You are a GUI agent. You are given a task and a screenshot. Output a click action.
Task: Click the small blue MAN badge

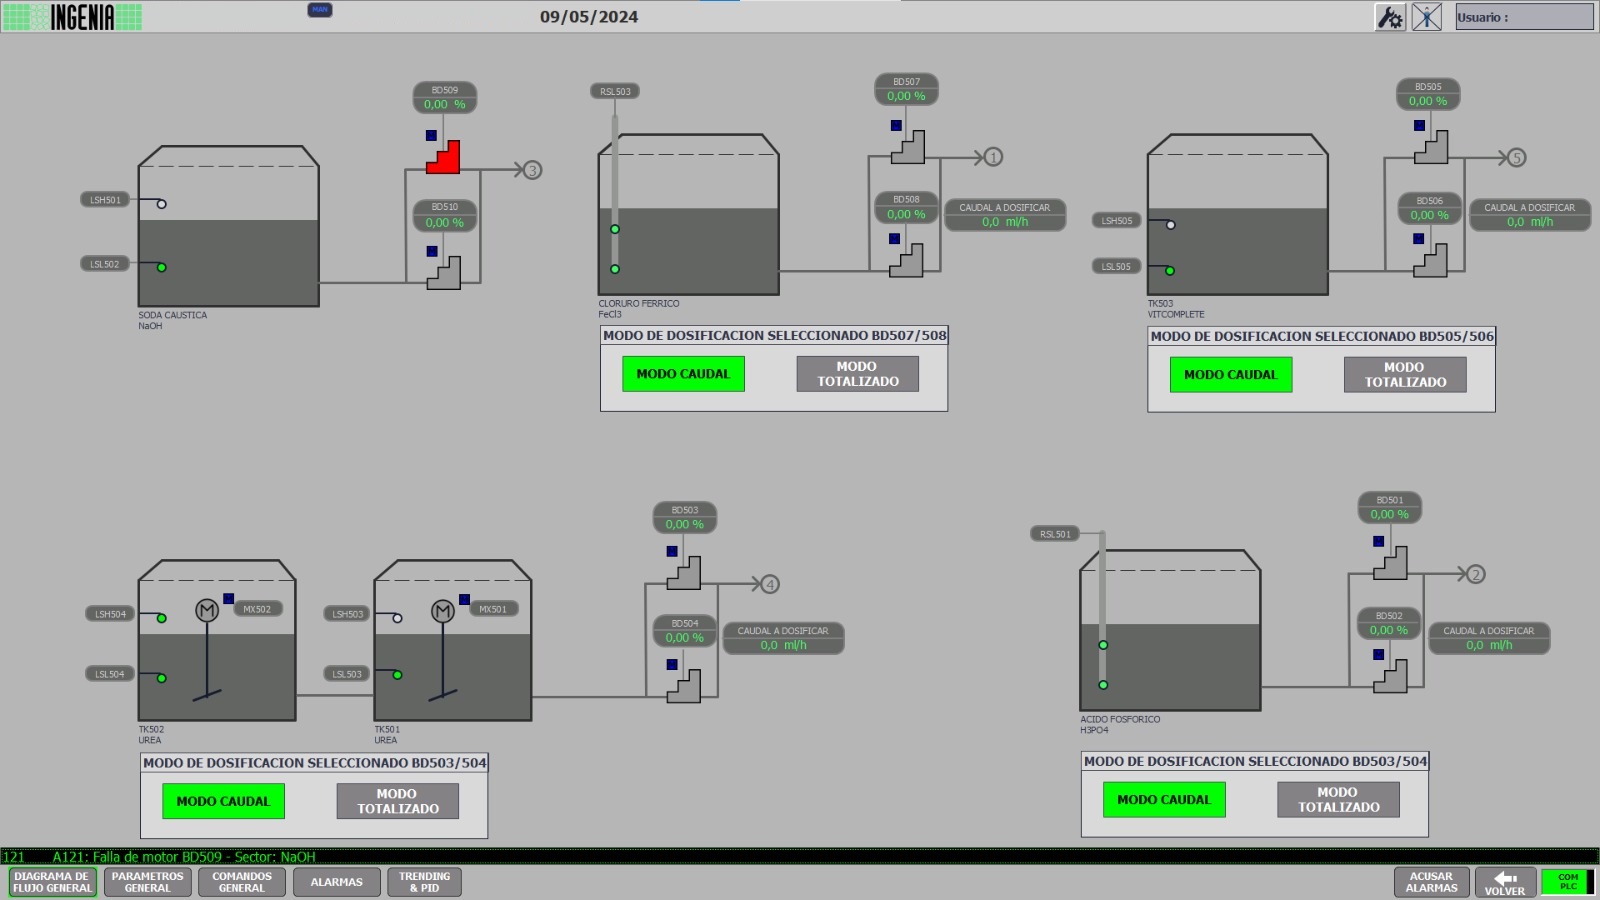pos(320,10)
